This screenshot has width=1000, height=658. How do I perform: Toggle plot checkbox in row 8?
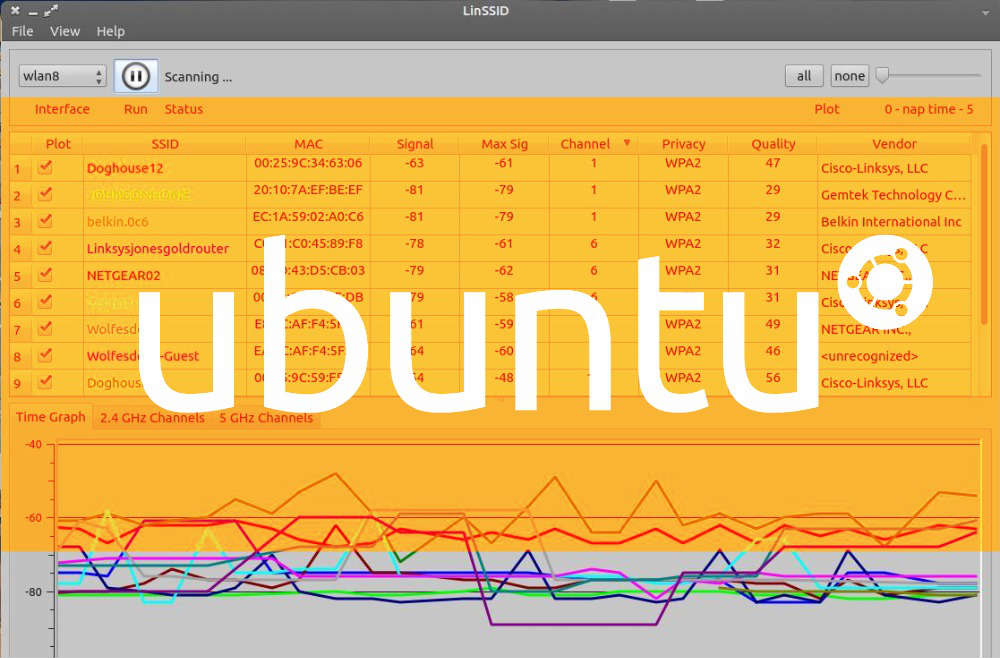[45, 355]
